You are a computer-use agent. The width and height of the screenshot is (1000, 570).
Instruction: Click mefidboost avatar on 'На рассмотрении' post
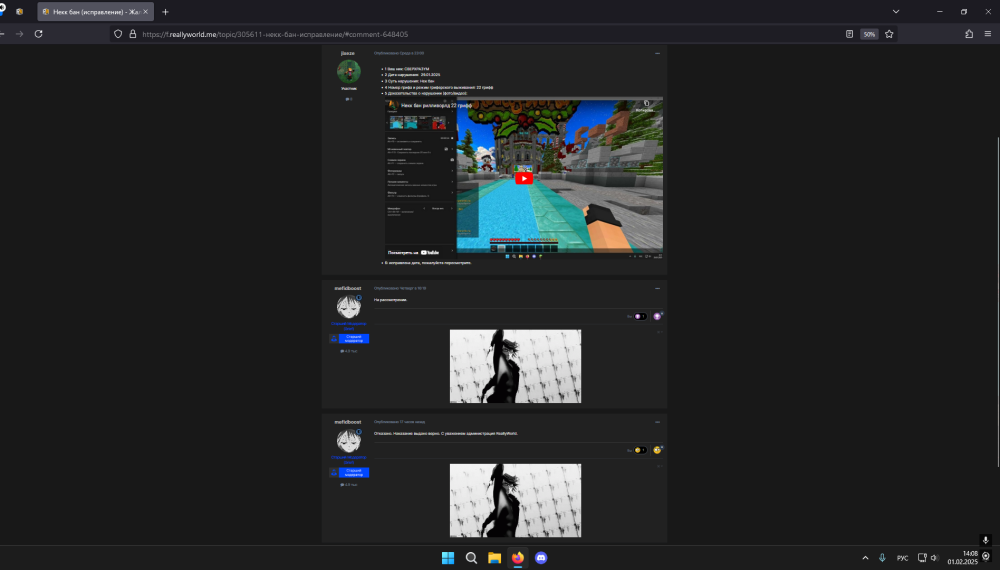click(349, 307)
